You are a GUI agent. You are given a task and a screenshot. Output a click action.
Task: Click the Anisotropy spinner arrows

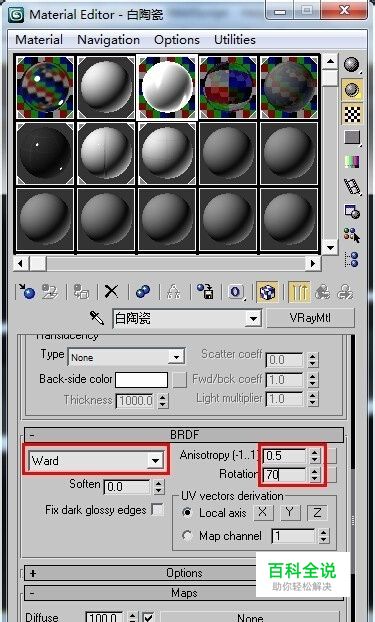tap(315, 455)
